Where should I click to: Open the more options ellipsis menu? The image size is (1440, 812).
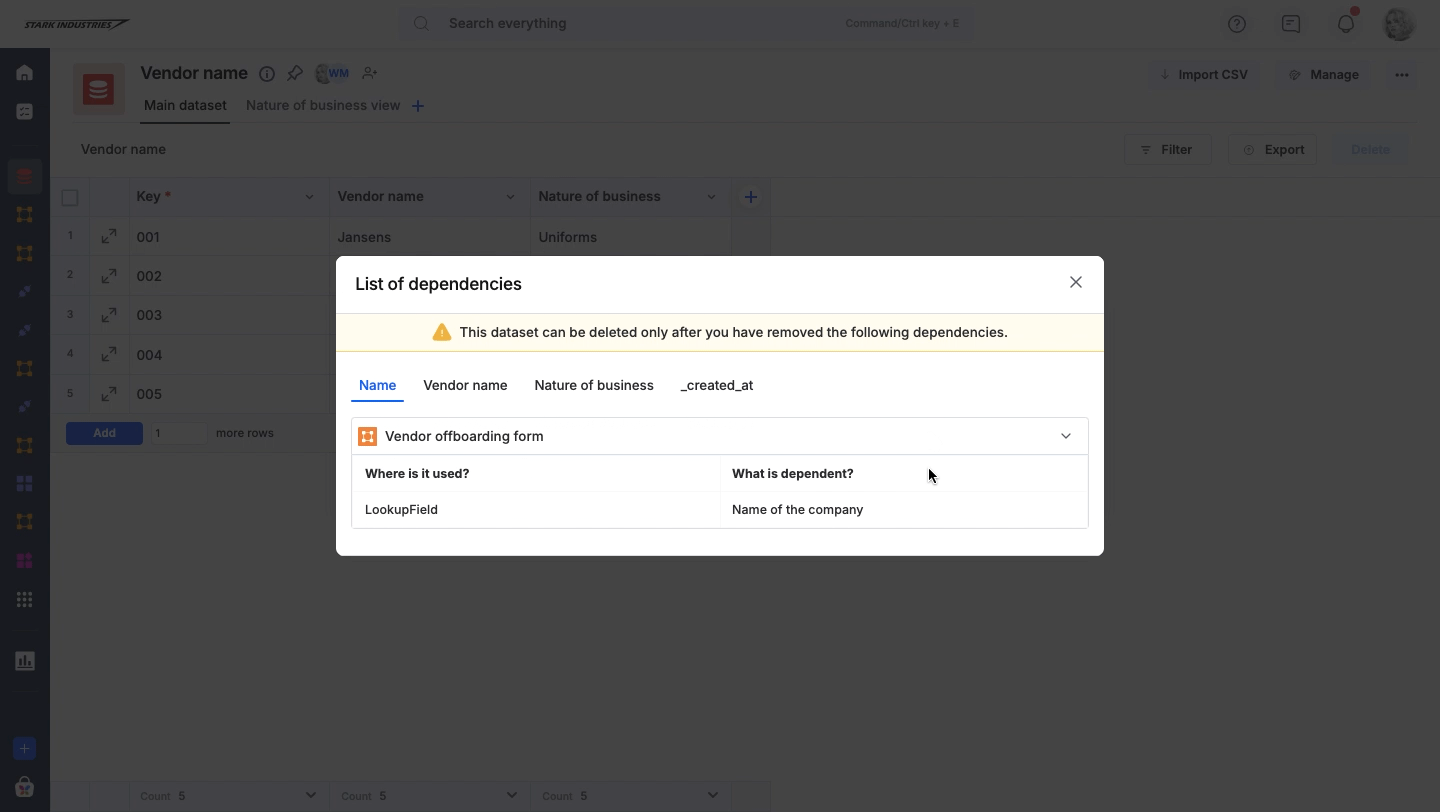click(1402, 75)
